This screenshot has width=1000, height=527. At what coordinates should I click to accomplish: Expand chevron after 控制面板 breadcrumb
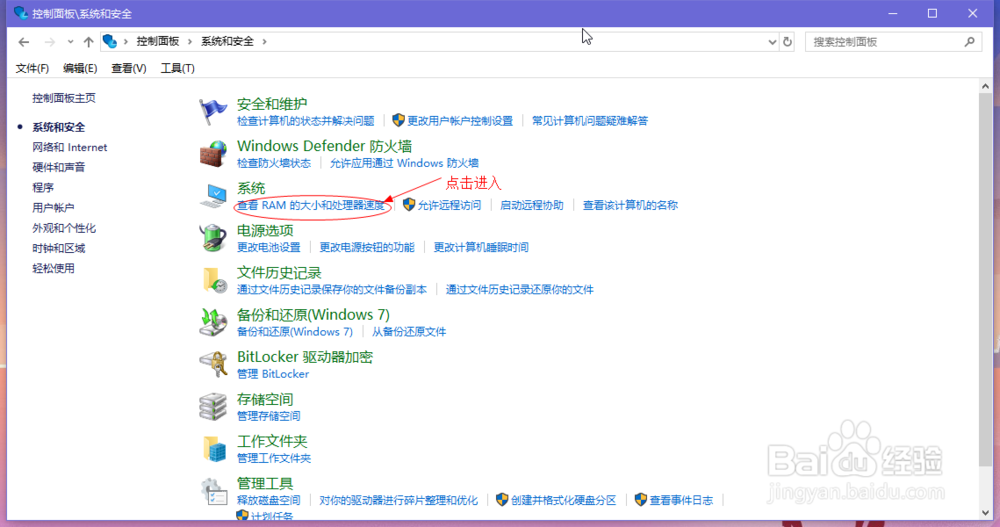(x=190, y=41)
